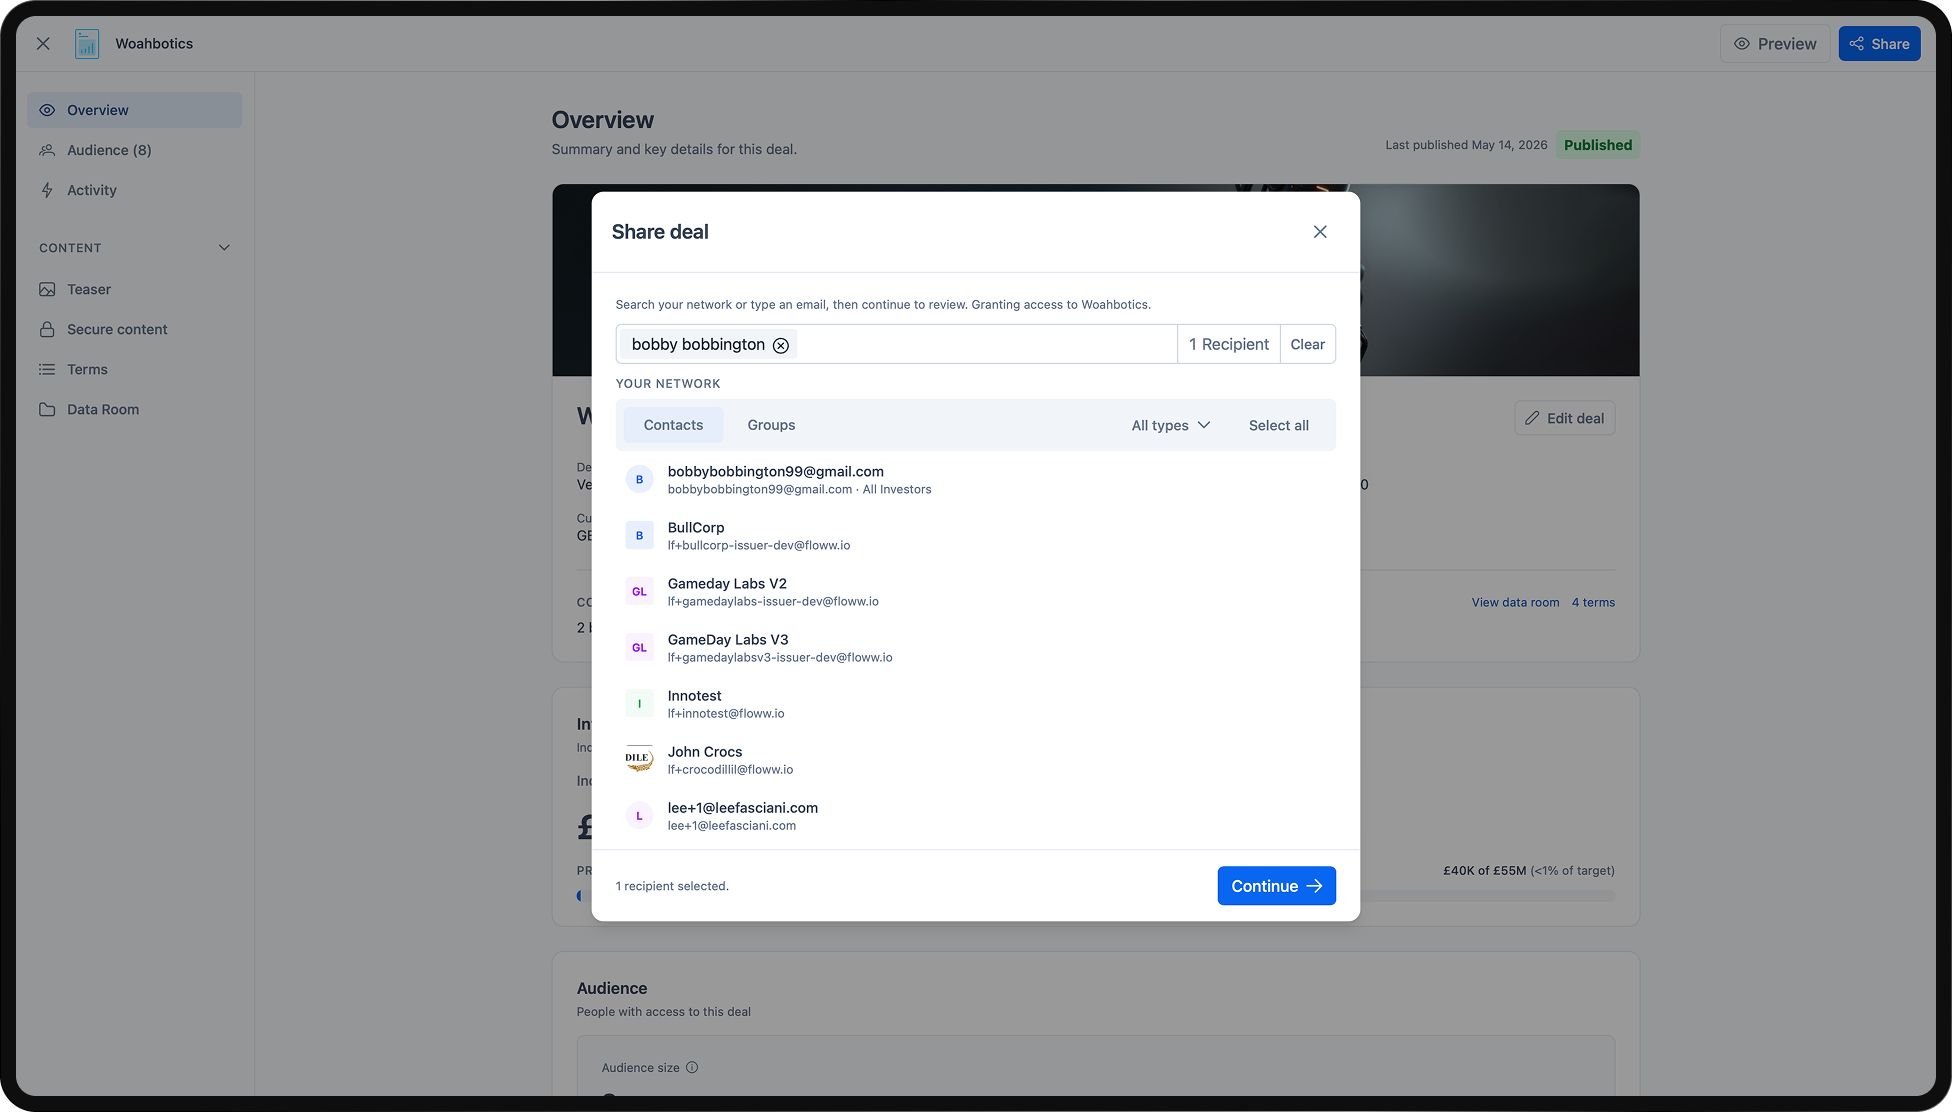Screen dimensions: 1952x1112
Task: Open Audience size info tooltip icon
Action: point(692,1068)
